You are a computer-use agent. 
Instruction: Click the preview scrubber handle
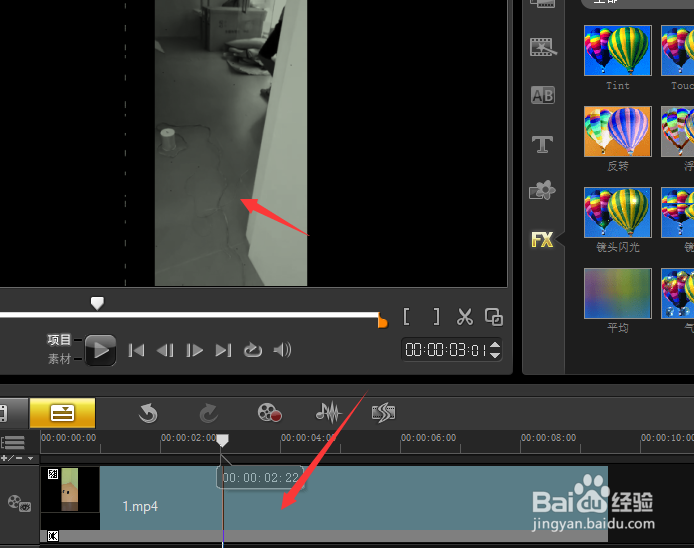tap(97, 303)
